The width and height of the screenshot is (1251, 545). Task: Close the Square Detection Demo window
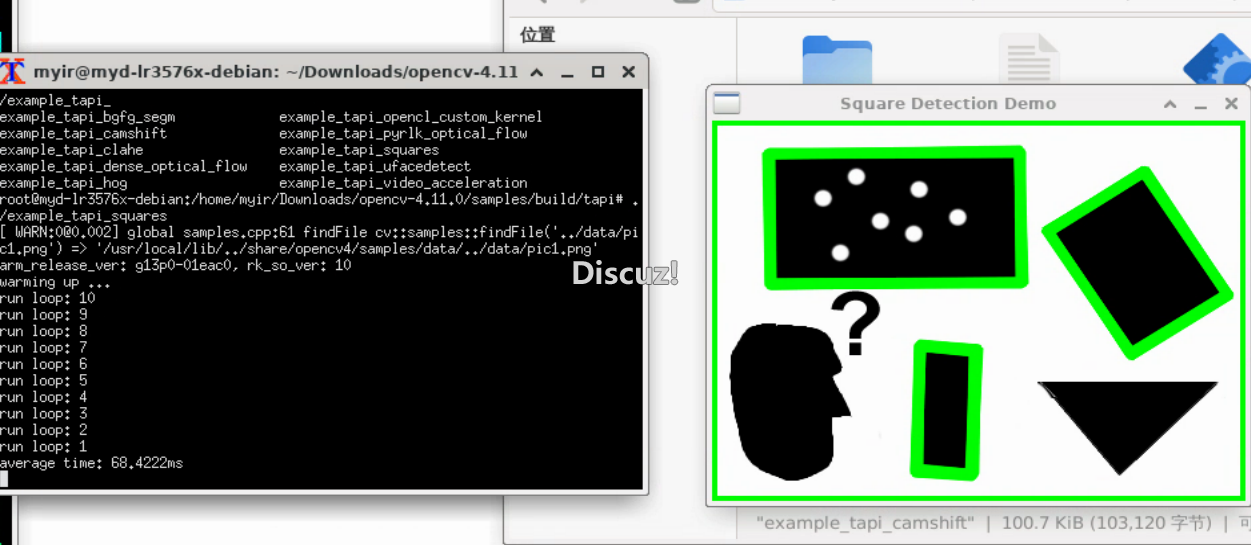tap(1230, 104)
